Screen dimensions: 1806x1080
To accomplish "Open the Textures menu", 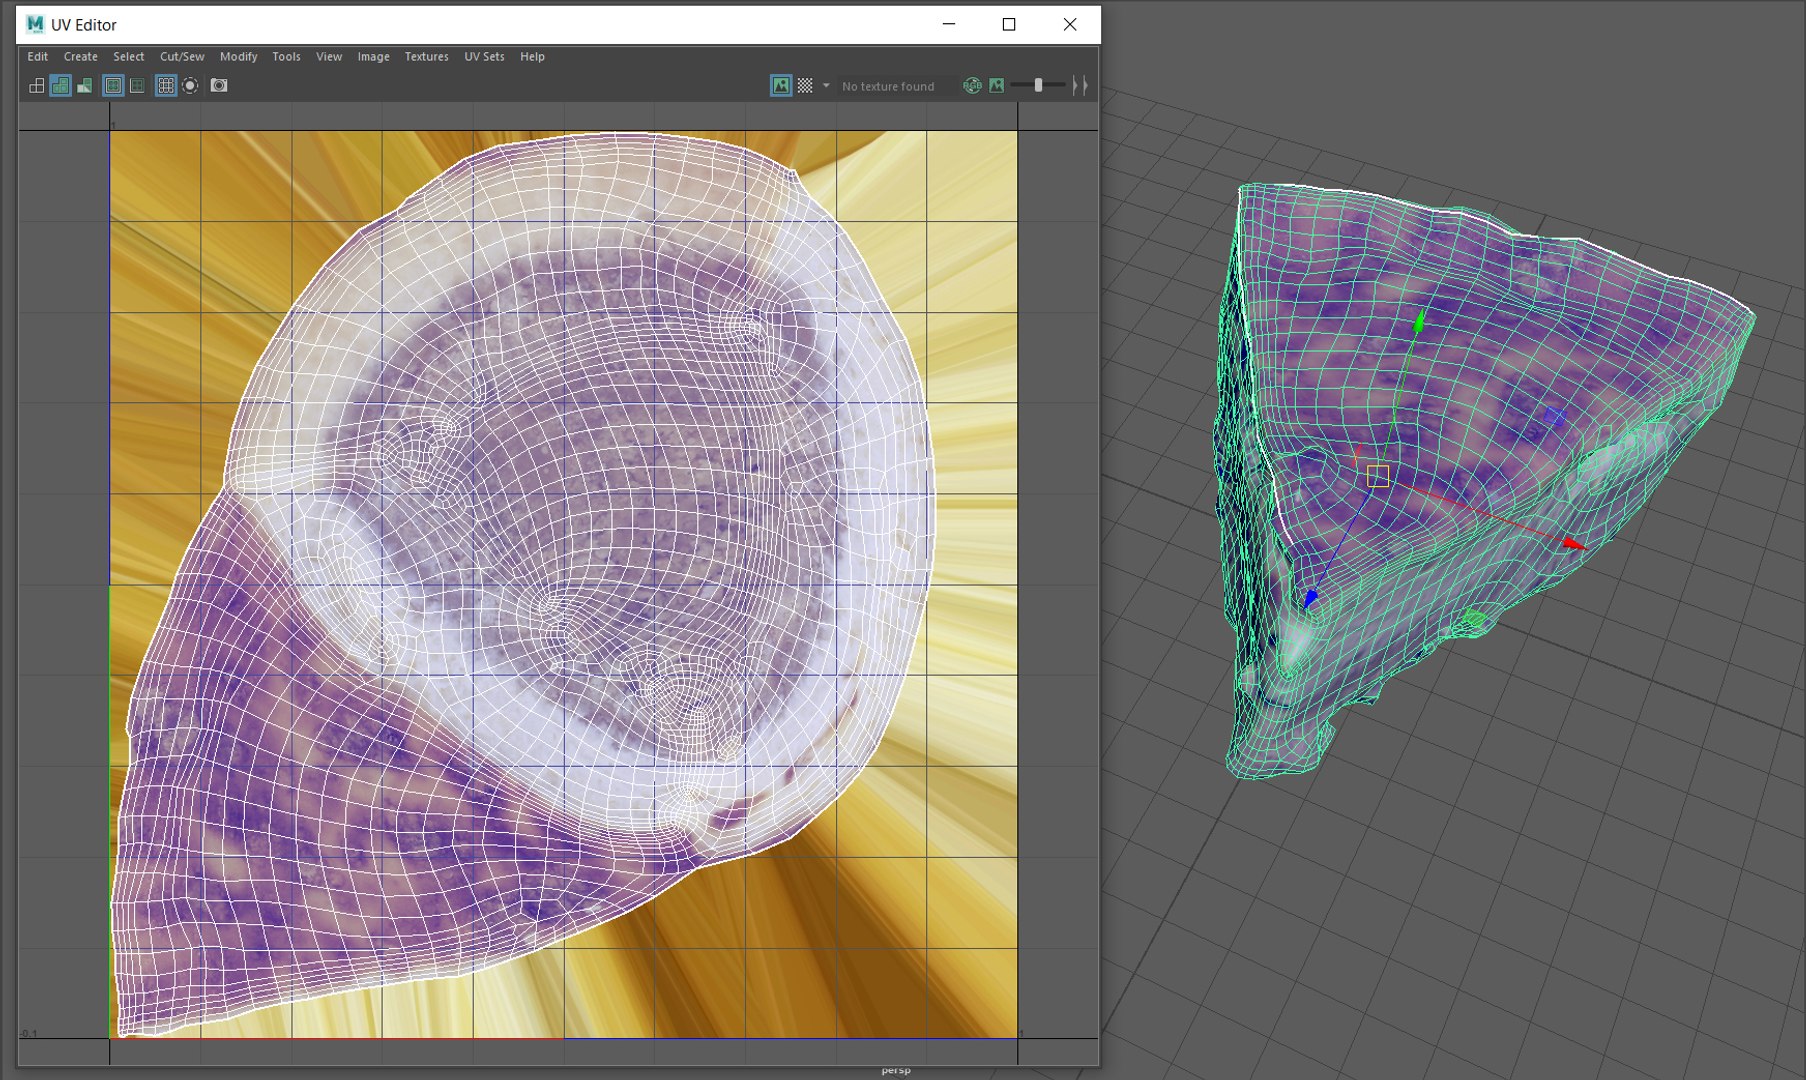I will coord(427,57).
